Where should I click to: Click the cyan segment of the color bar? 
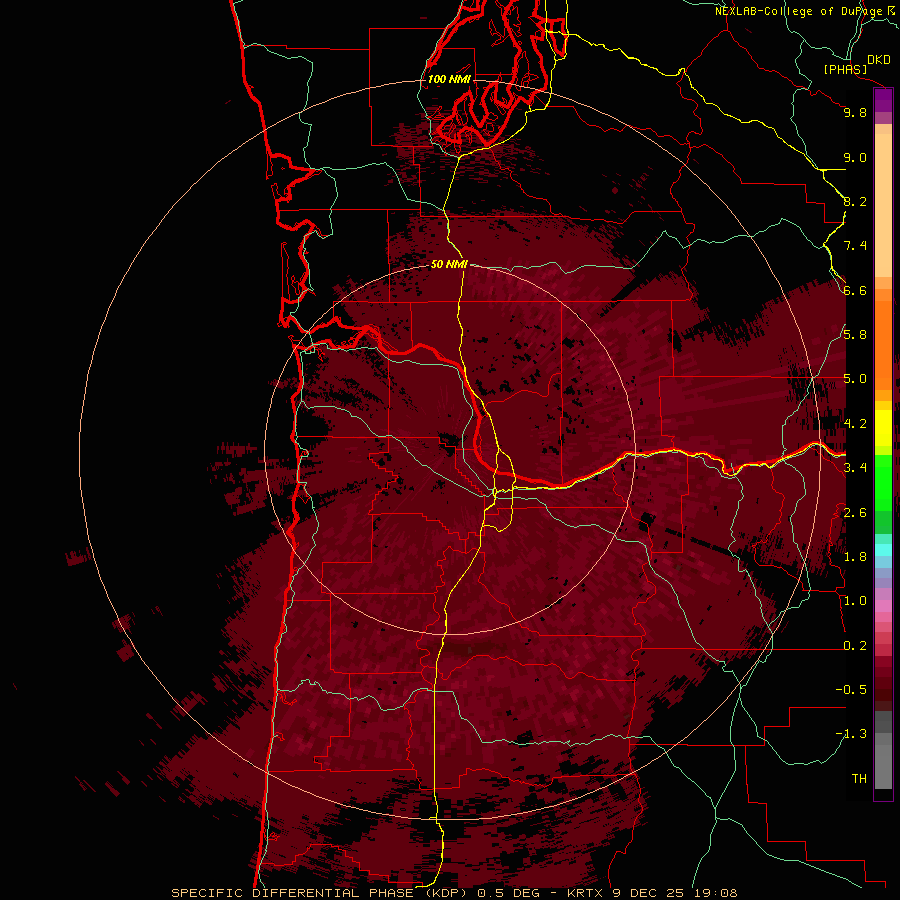[883, 549]
